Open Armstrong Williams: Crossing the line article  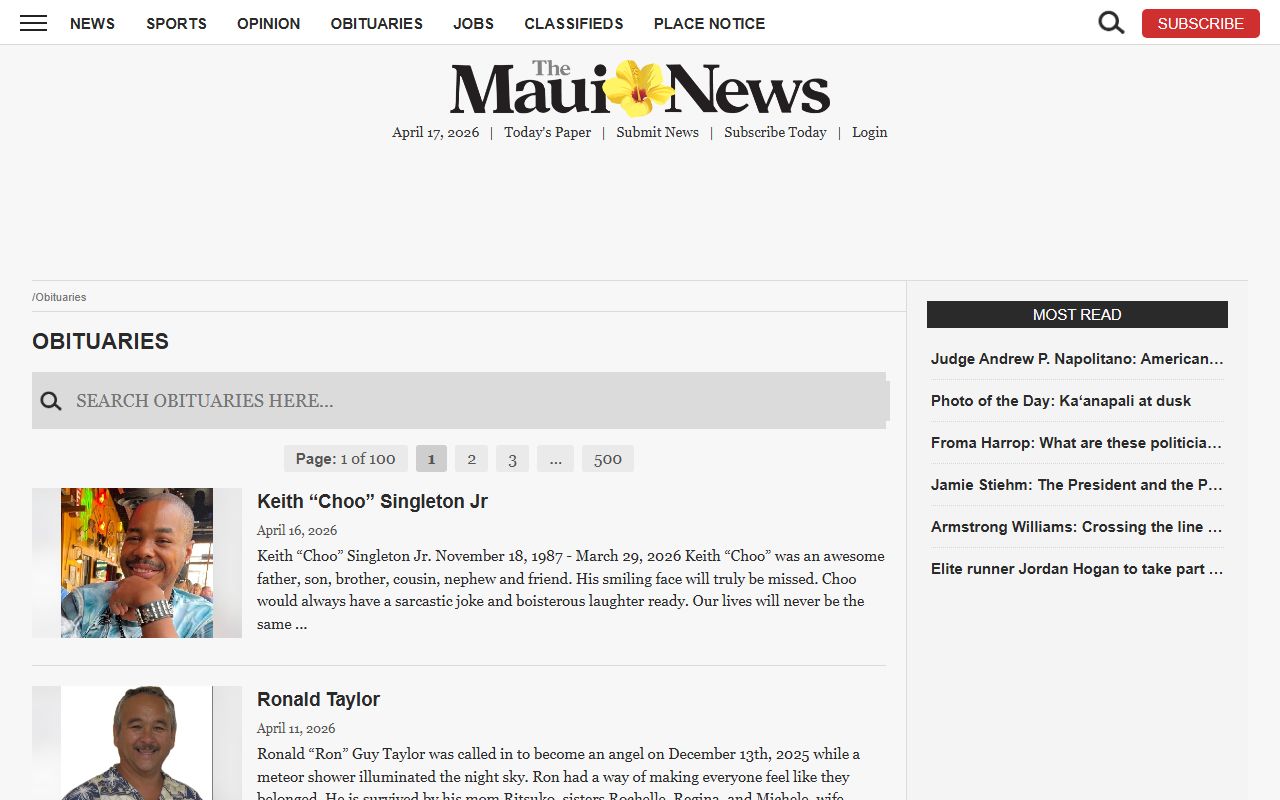(x=1077, y=526)
